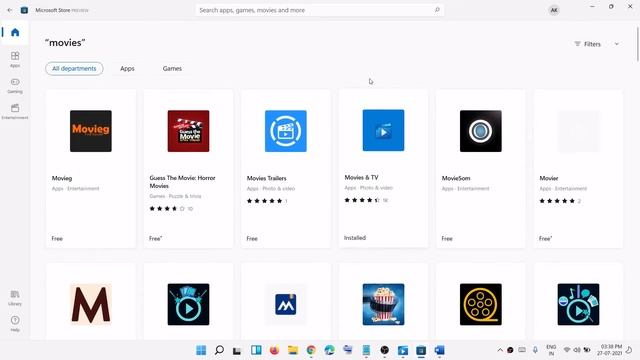This screenshot has width=640, height=360.
Task: Click the back arrow in title bar
Action: pos(10,10)
